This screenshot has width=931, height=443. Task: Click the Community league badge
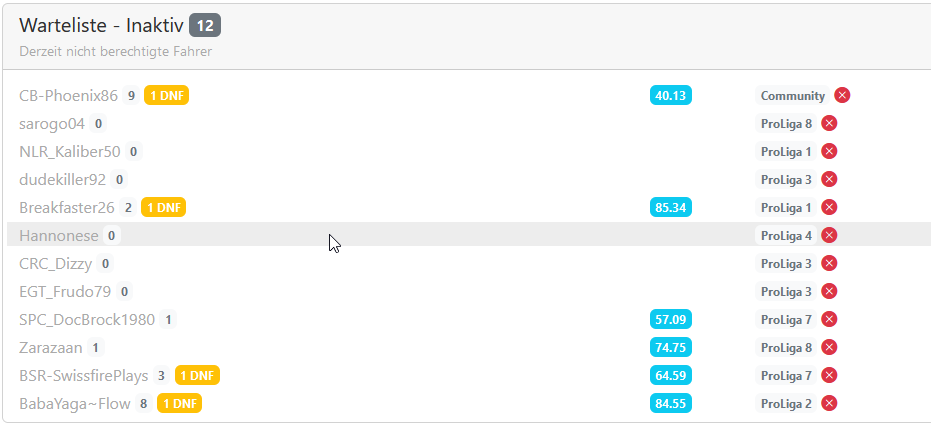click(792, 96)
